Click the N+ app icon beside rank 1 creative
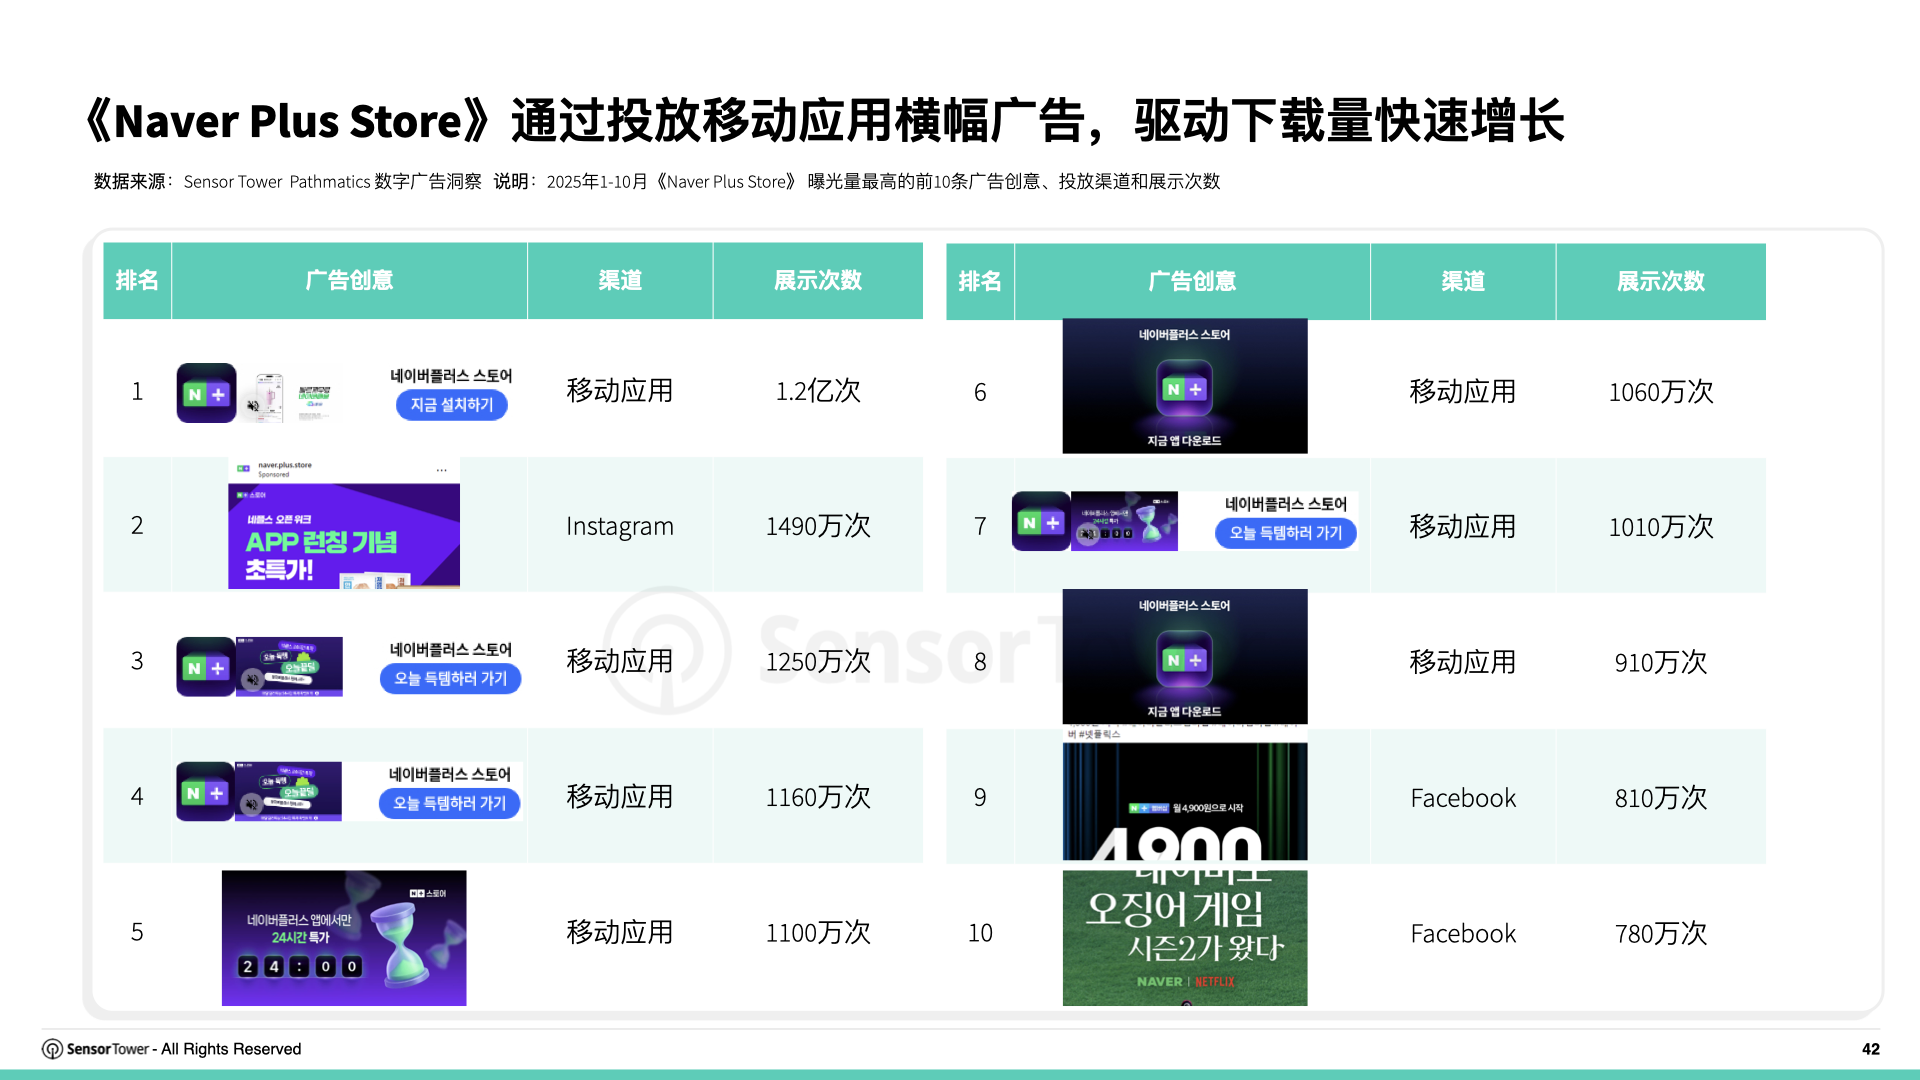Image resolution: width=1920 pixels, height=1080 pixels. tap(204, 394)
